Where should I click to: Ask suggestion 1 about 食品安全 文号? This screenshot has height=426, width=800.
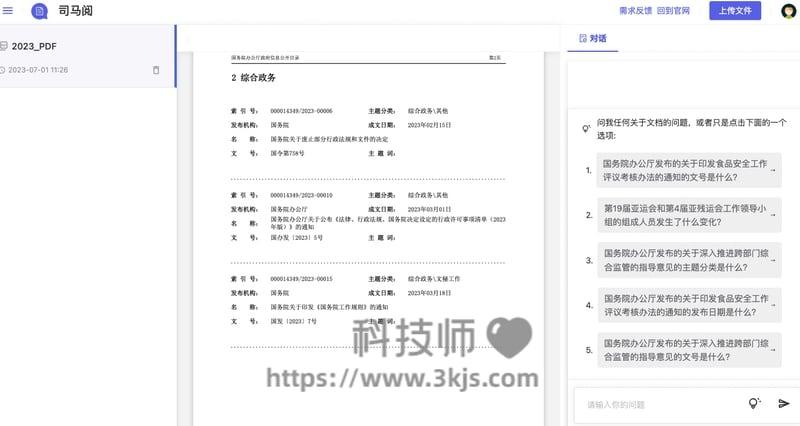pyautogui.click(x=689, y=170)
